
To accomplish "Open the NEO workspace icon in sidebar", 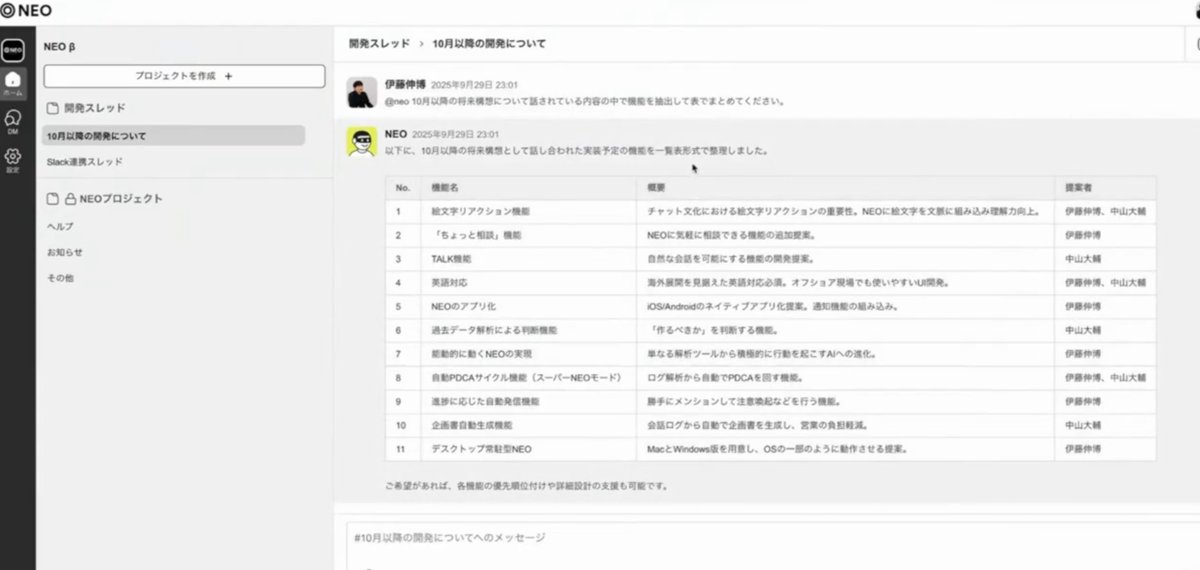I will point(13,50).
